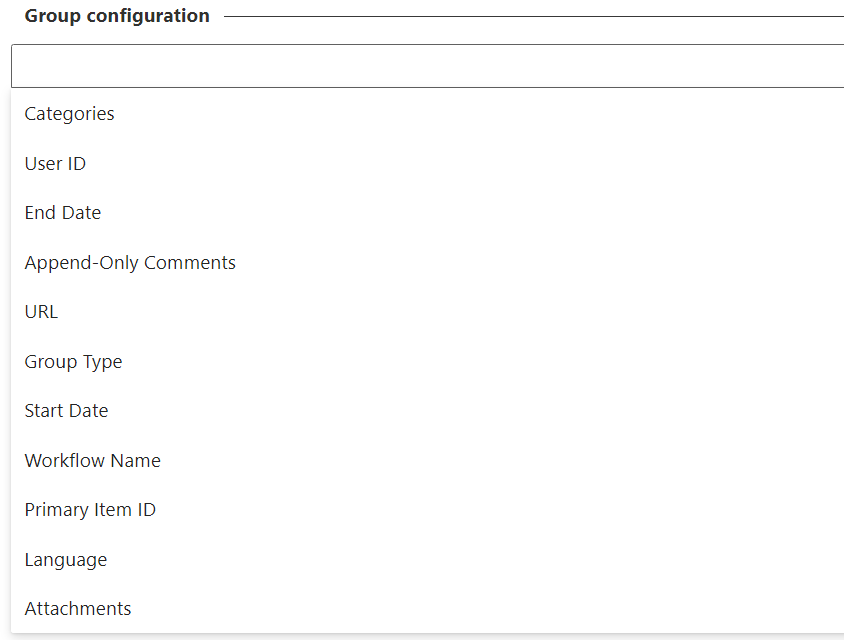Select the Attachments option
Image resolution: width=844 pixels, height=640 pixels.
point(78,609)
